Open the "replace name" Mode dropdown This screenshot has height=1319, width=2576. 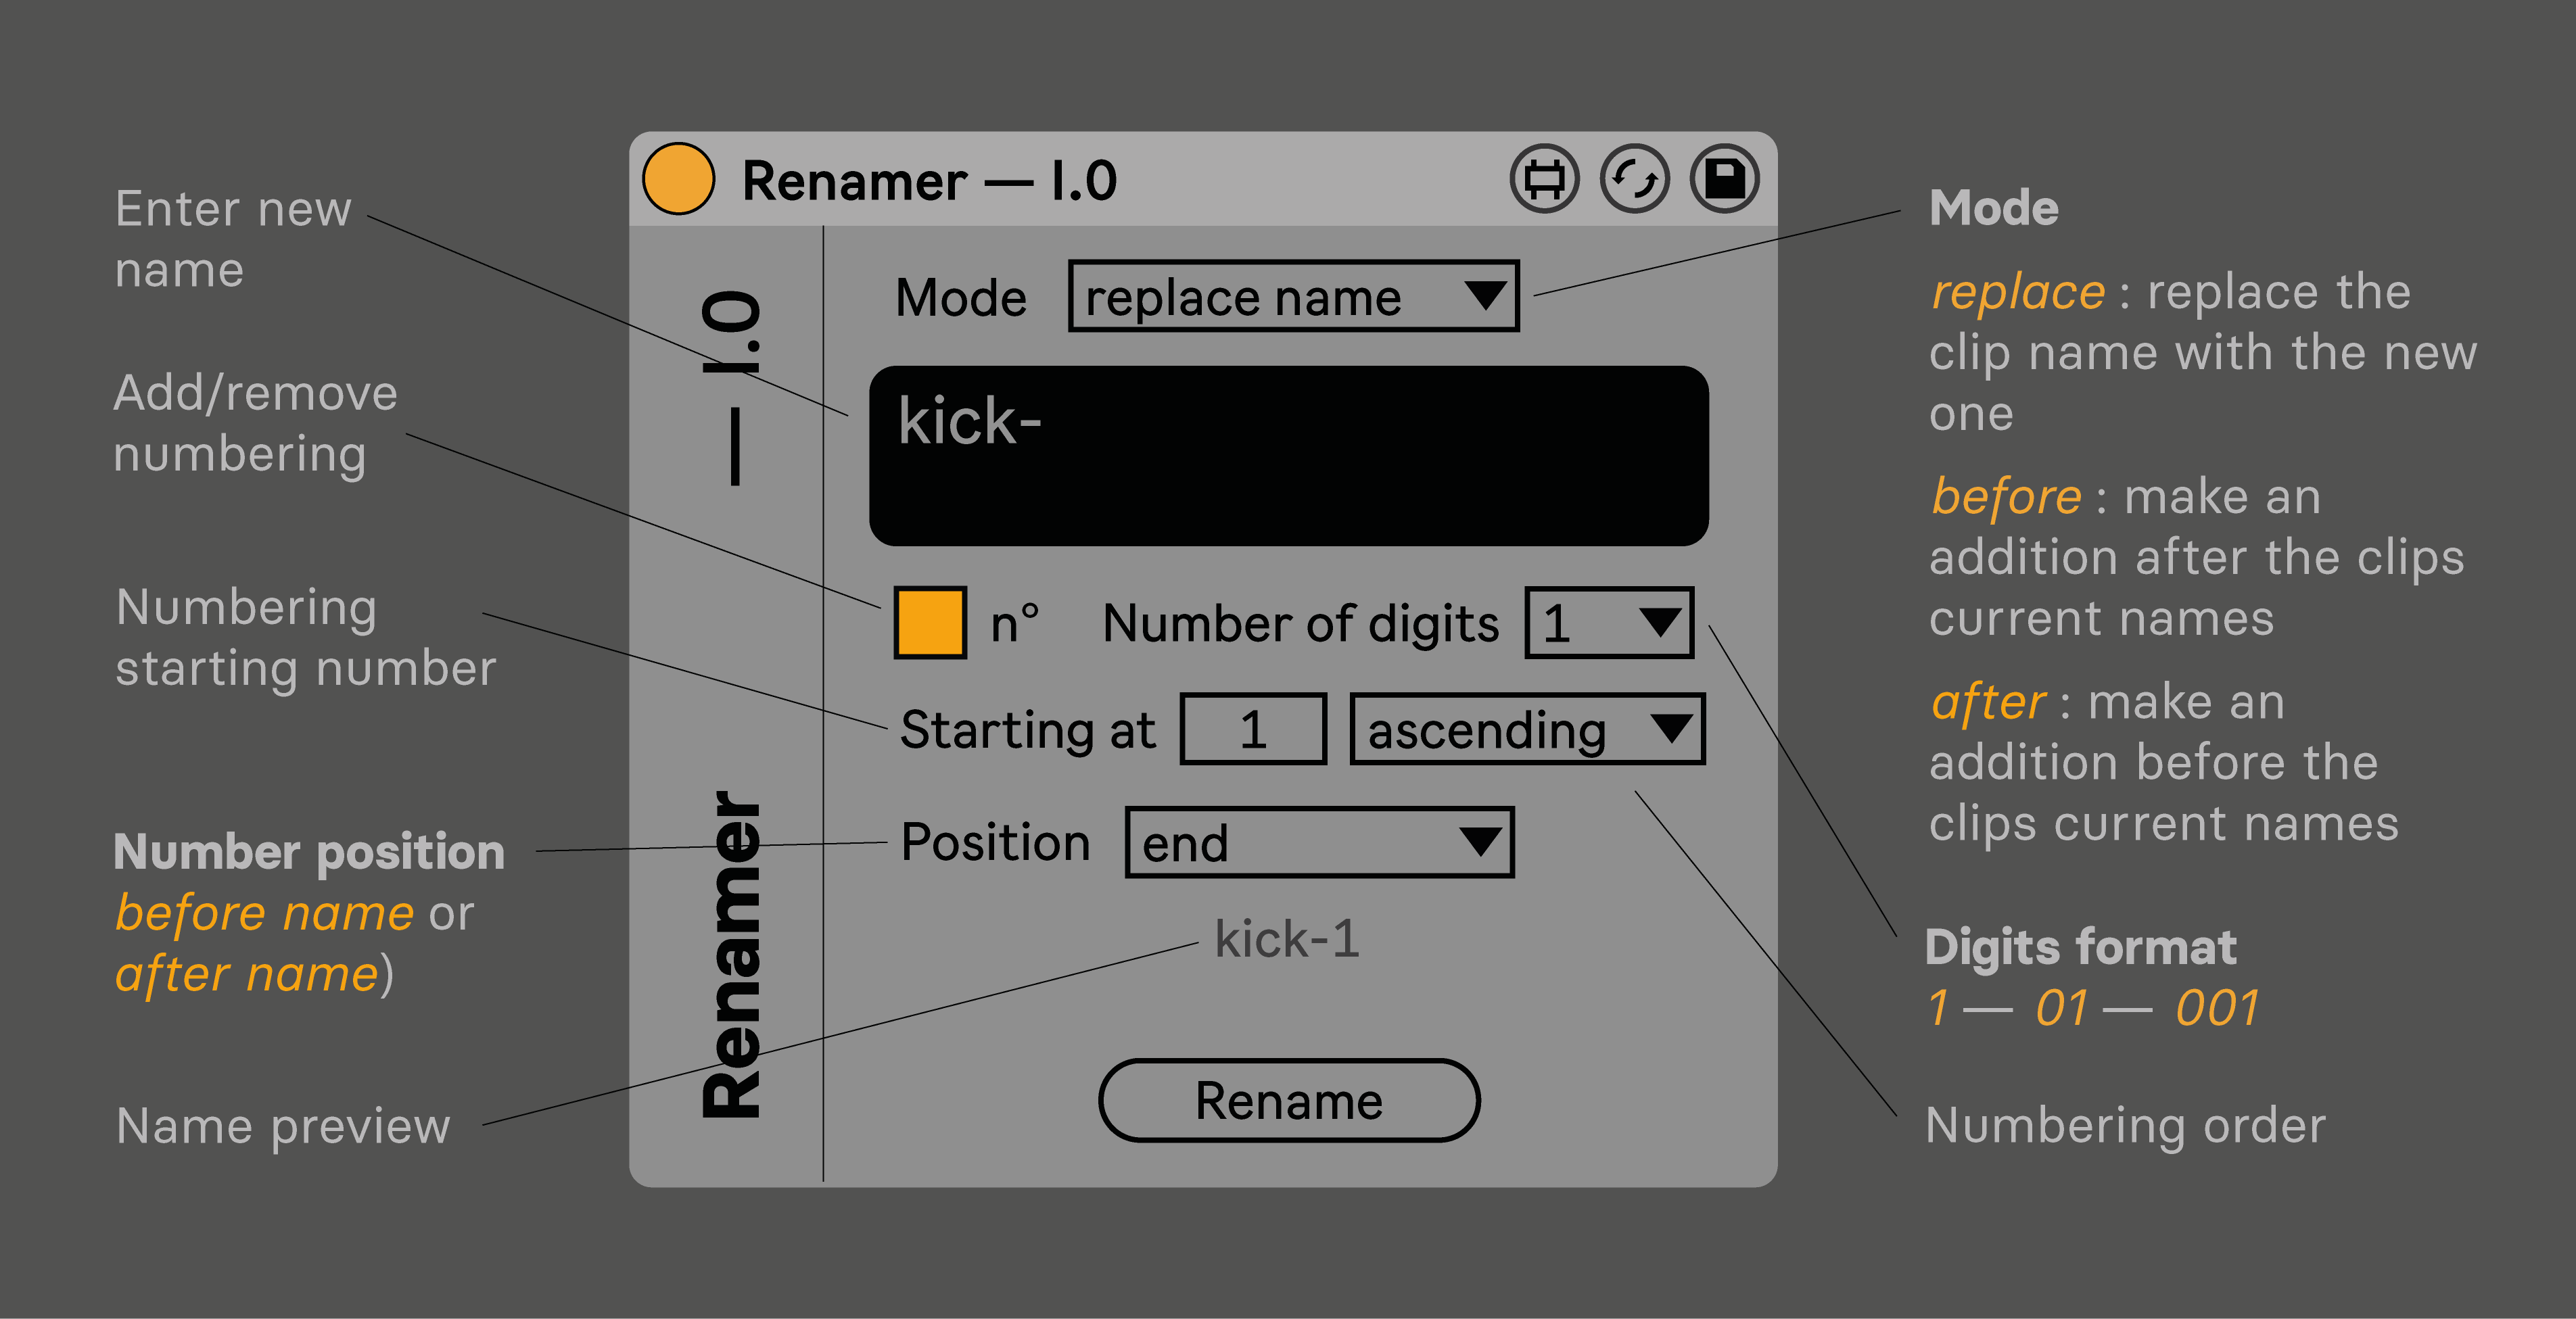click(1293, 297)
